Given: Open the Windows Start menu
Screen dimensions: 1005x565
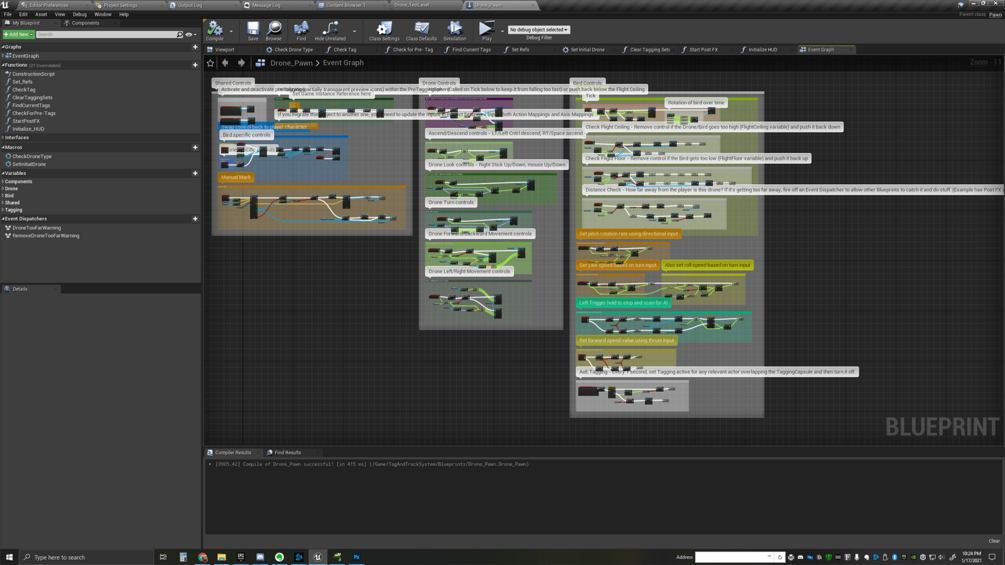Looking at the screenshot, I should (9, 557).
